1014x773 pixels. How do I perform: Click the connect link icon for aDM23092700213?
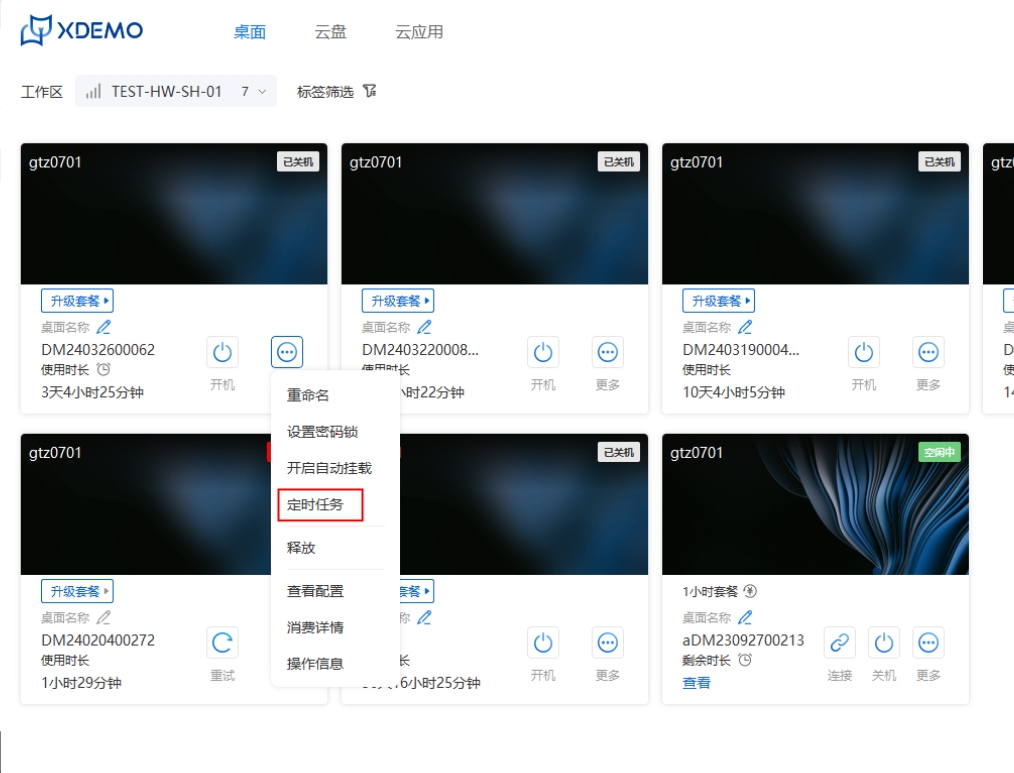pos(840,643)
